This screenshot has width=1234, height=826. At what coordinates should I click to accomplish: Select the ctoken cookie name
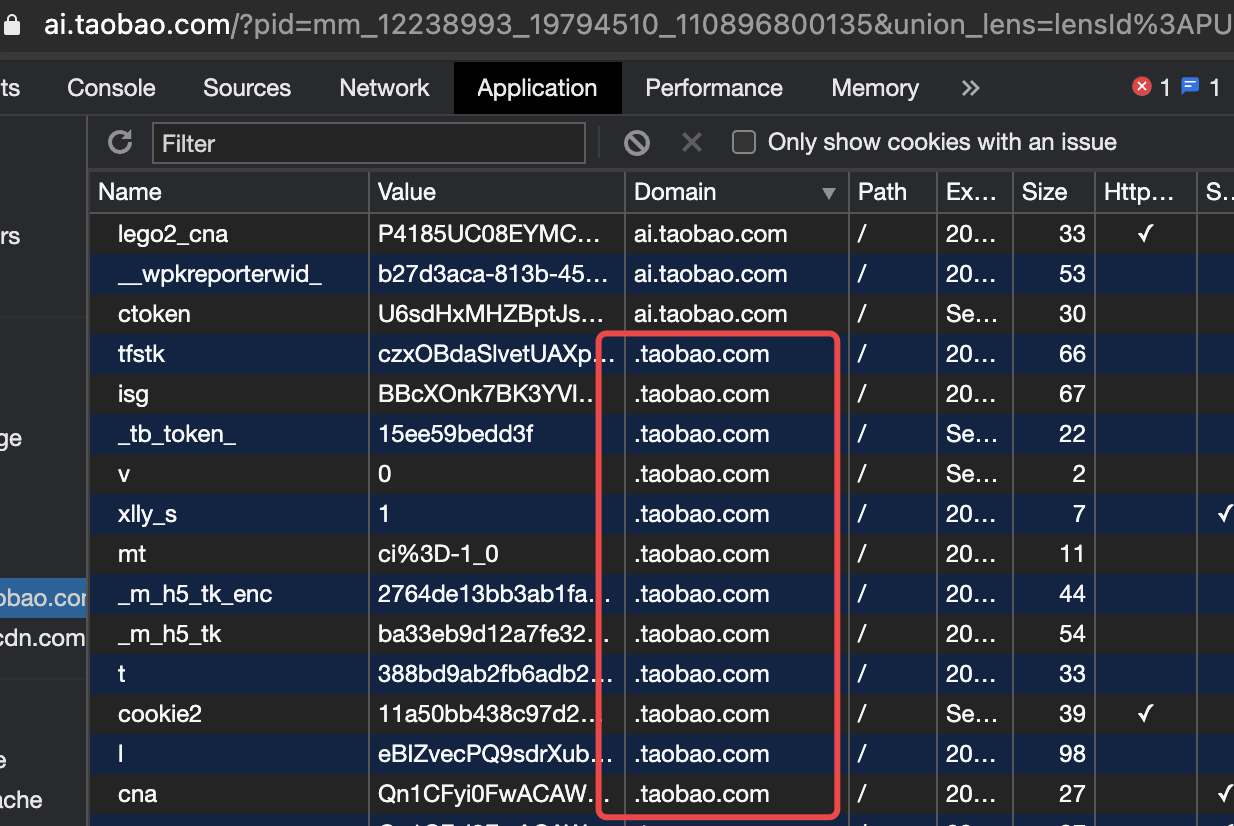[154, 314]
